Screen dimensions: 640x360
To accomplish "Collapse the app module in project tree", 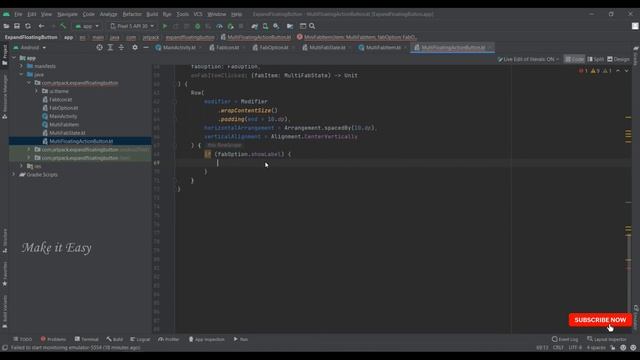I will pos(14,58).
